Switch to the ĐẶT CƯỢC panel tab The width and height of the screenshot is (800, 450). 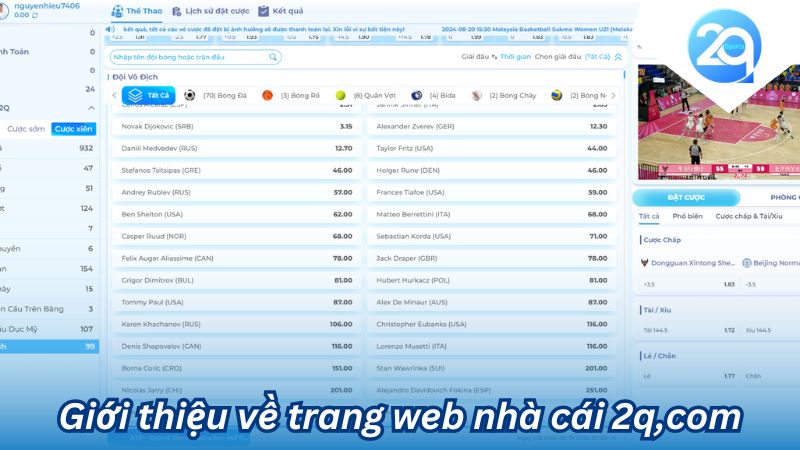[x=686, y=197]
